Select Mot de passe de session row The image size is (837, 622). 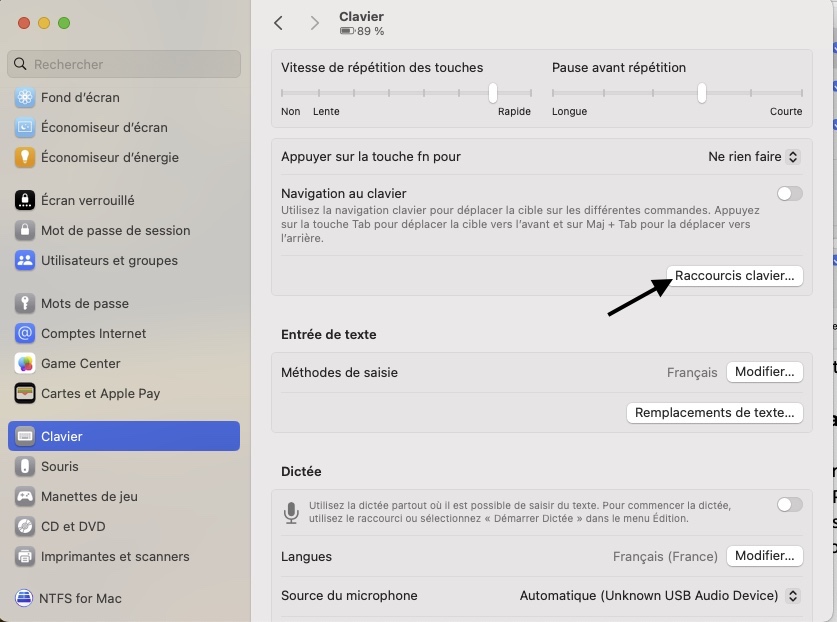124,230
